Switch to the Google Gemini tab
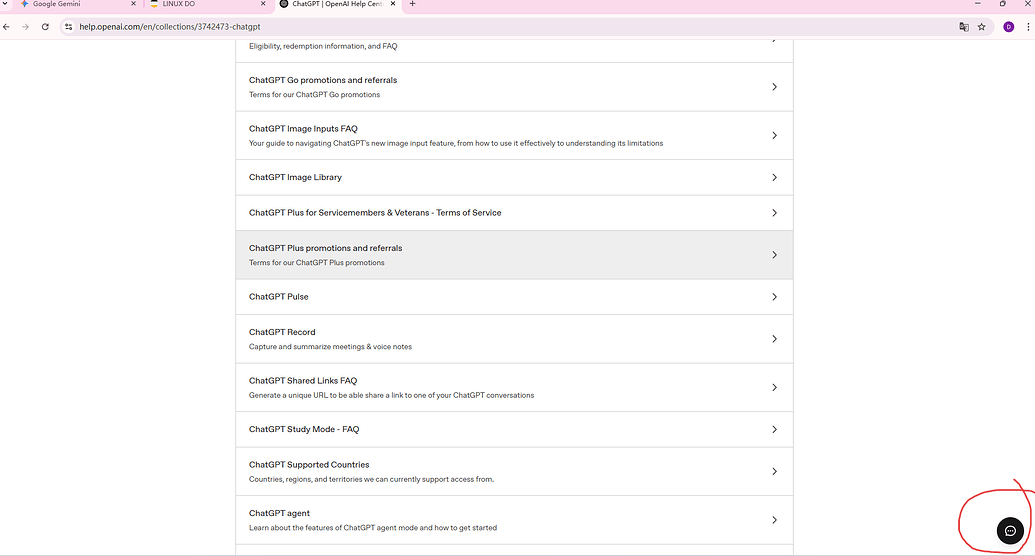1035x556 pixels. click(78, 4)
